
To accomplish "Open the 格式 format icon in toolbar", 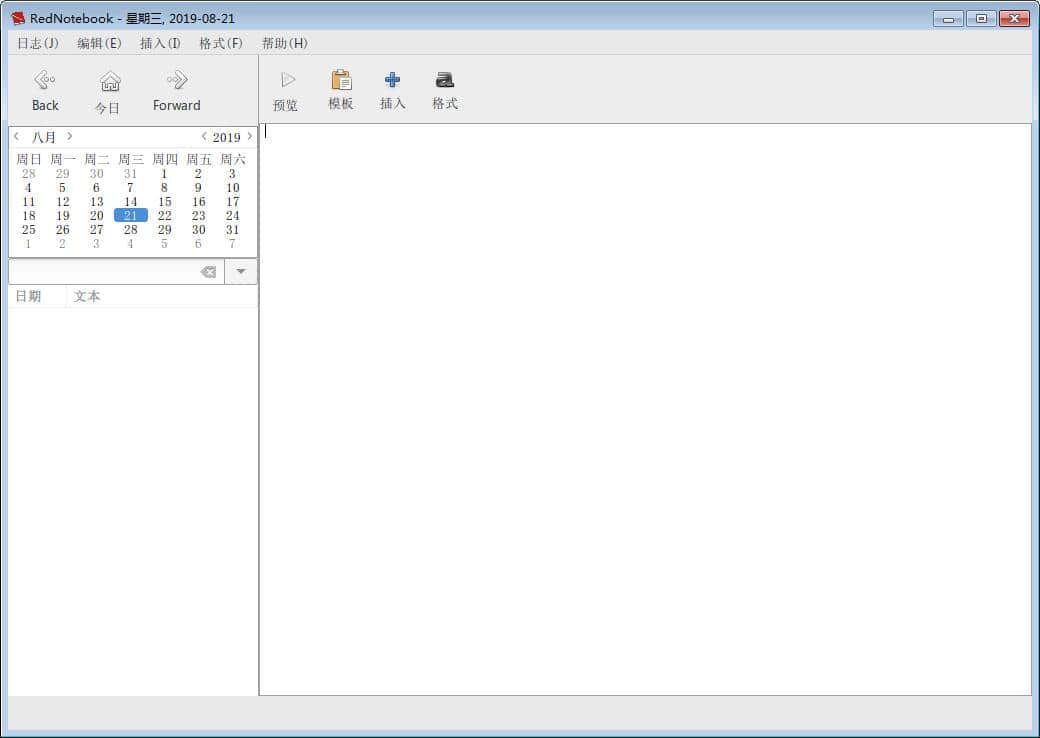I will (x=445, y=80).
